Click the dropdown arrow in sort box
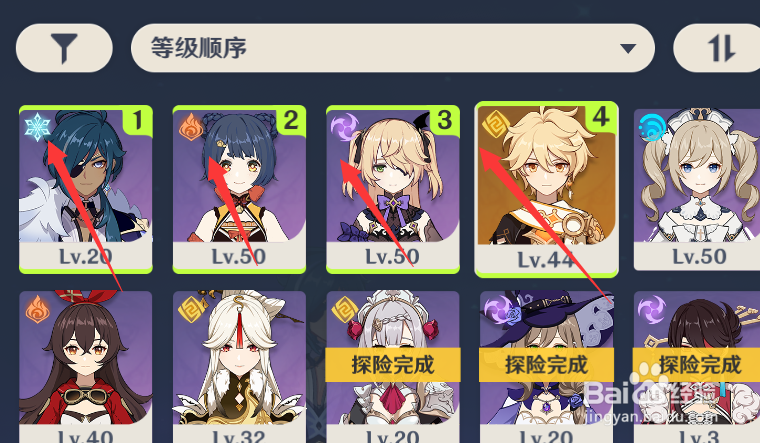 pos(628,48)
